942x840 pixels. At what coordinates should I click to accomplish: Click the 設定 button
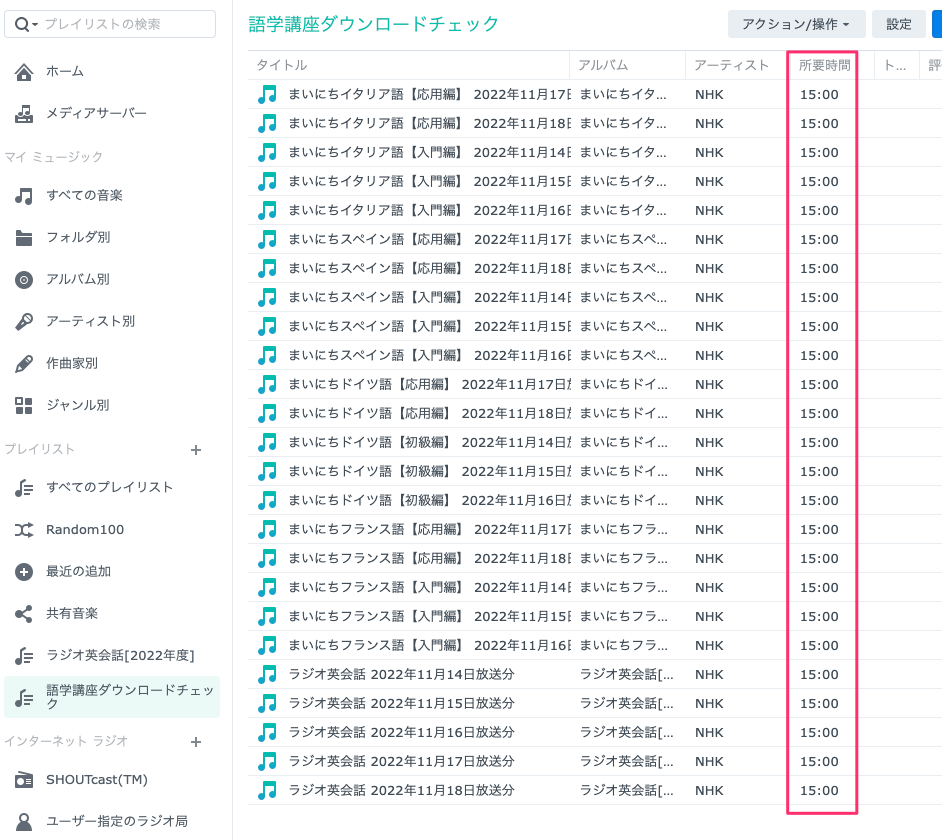[x=898, y=24]
